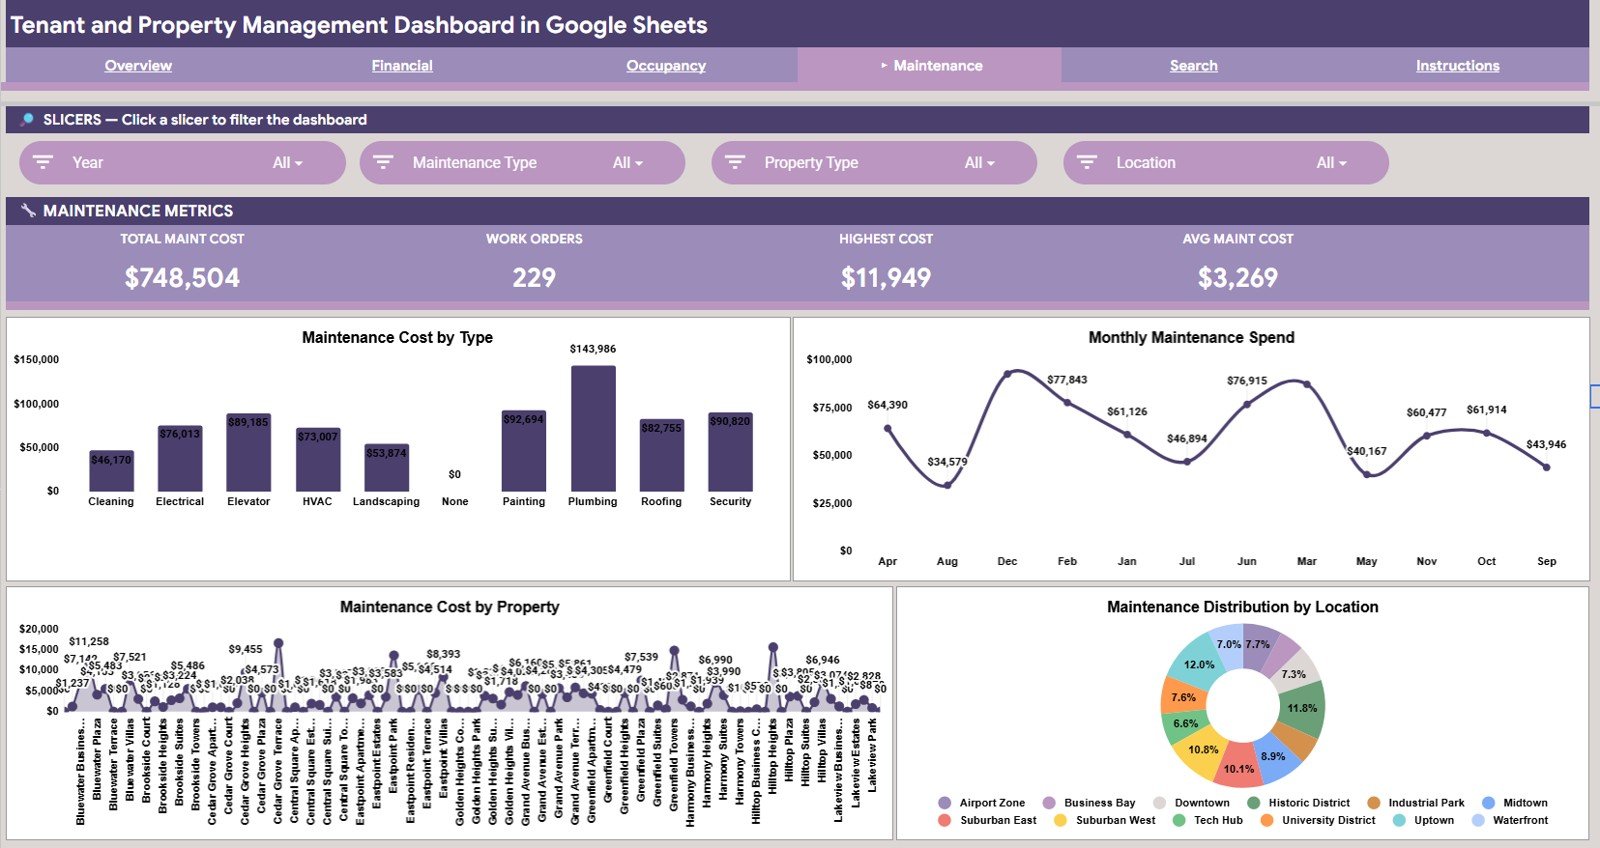Select the Security bar in cost chart
This screenshot has height=848, width=1600.
click(731, 452)
